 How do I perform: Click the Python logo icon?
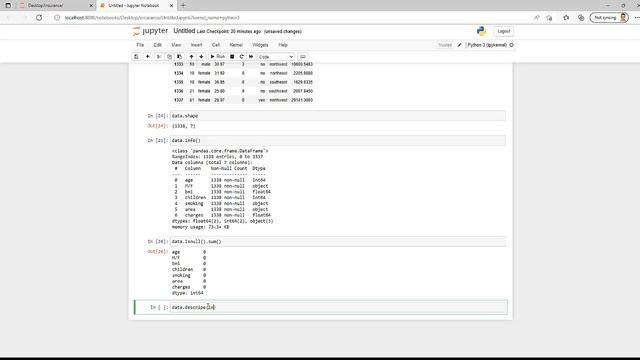[481, 31]
